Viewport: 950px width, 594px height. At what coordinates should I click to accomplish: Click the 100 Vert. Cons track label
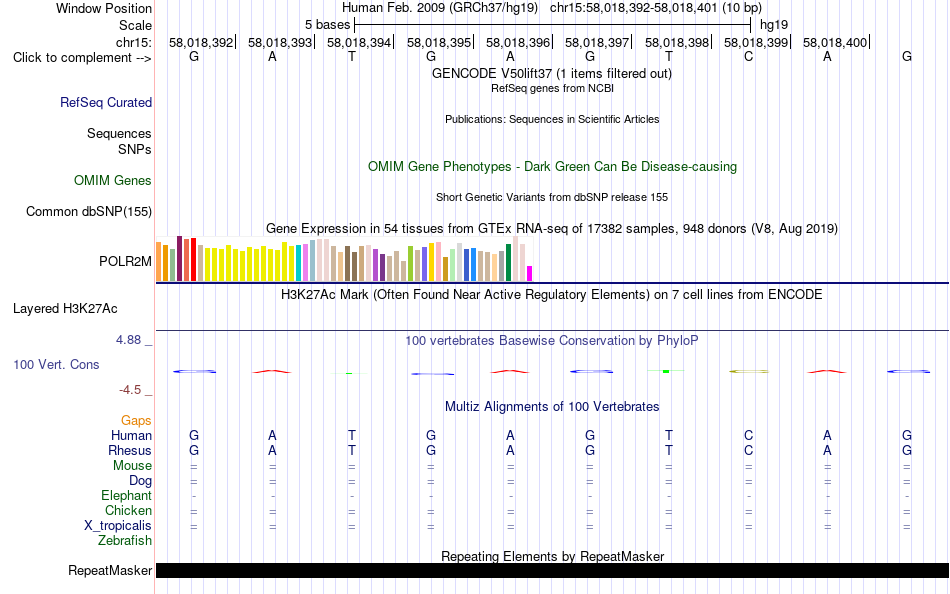point(56,364)
